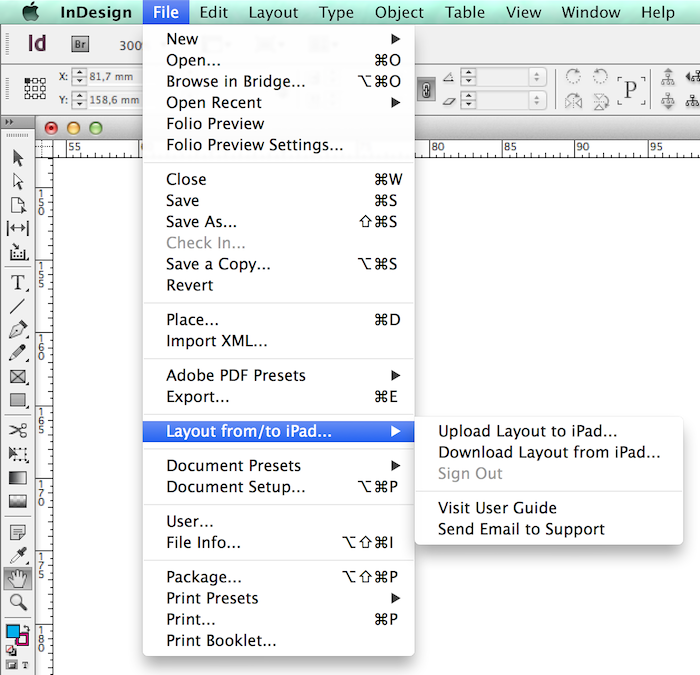Select the Direct Selection tool

pyautogui.click(x=18, y=181)
